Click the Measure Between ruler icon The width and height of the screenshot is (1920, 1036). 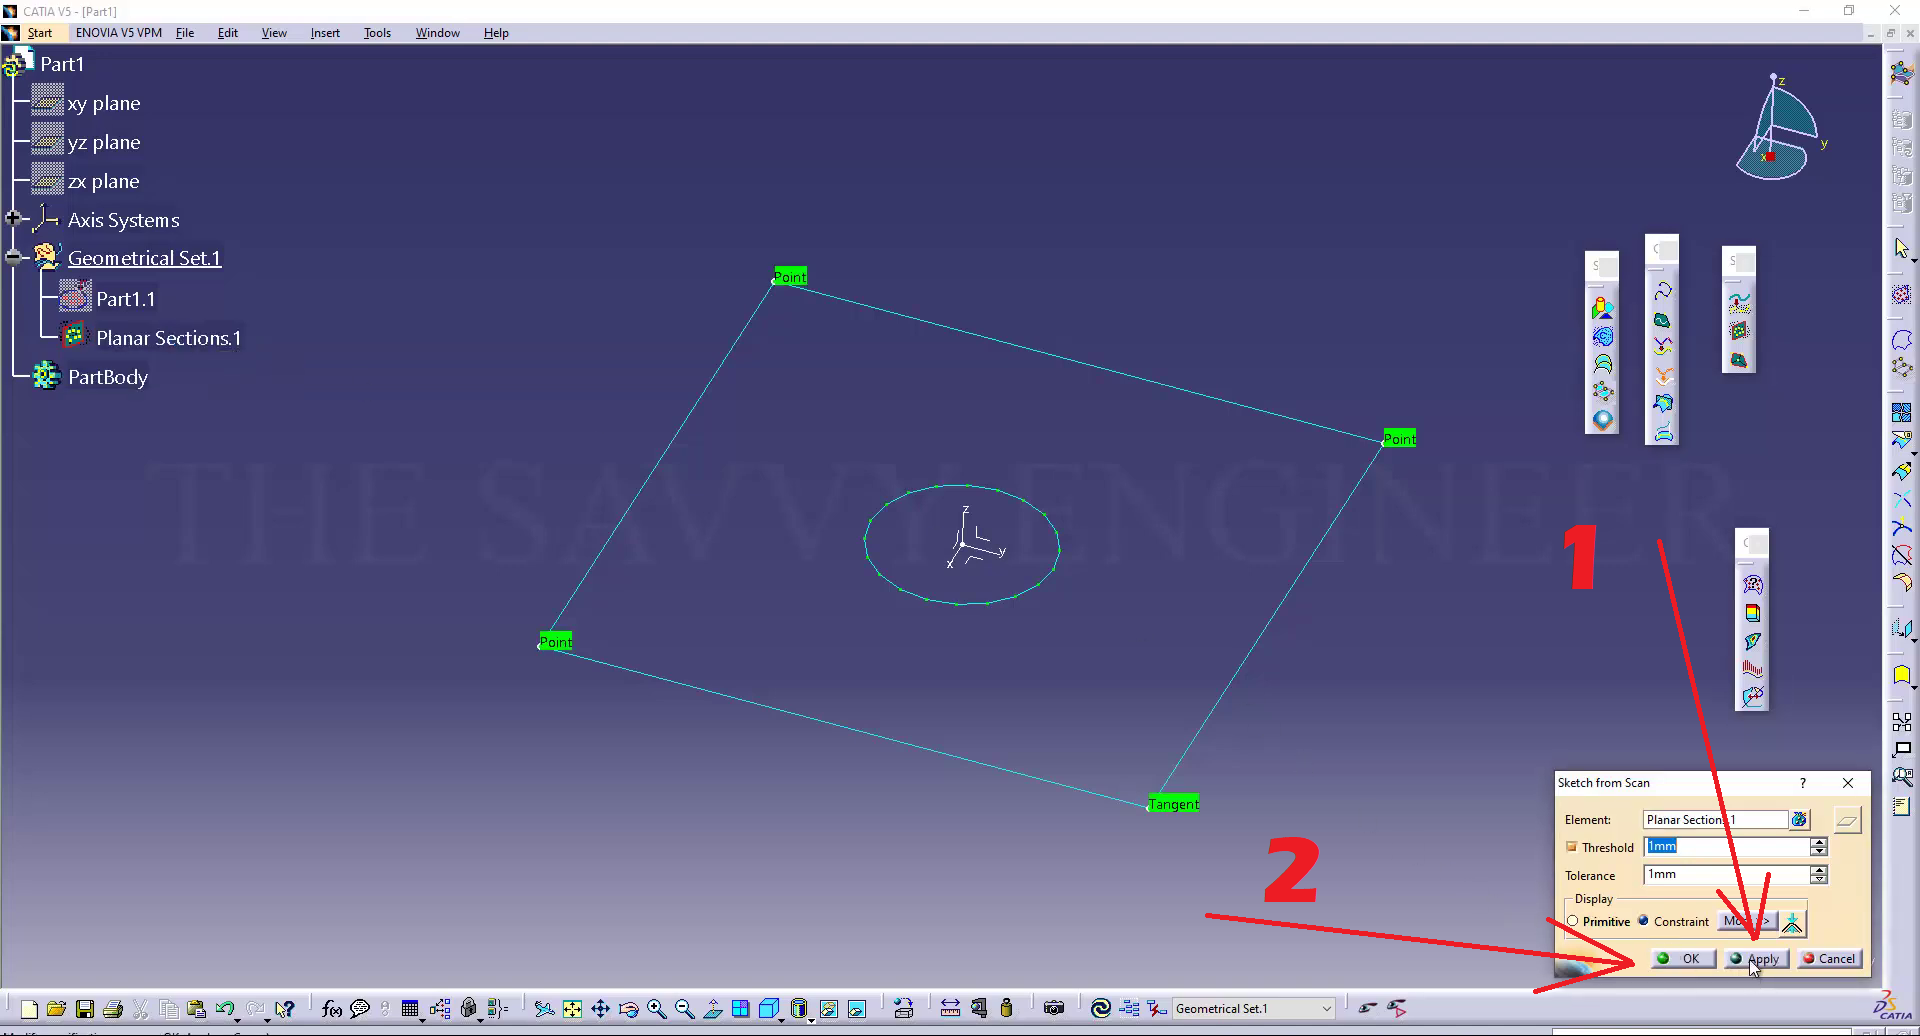tap(950, 1008)
